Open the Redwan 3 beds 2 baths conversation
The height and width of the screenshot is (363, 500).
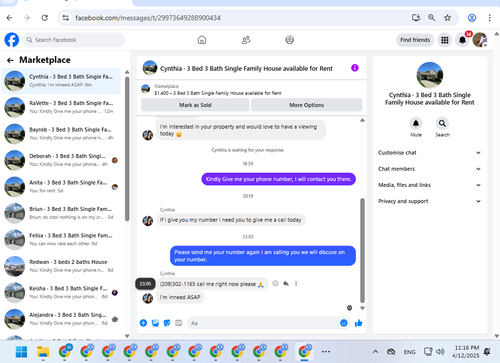[61, 266]
